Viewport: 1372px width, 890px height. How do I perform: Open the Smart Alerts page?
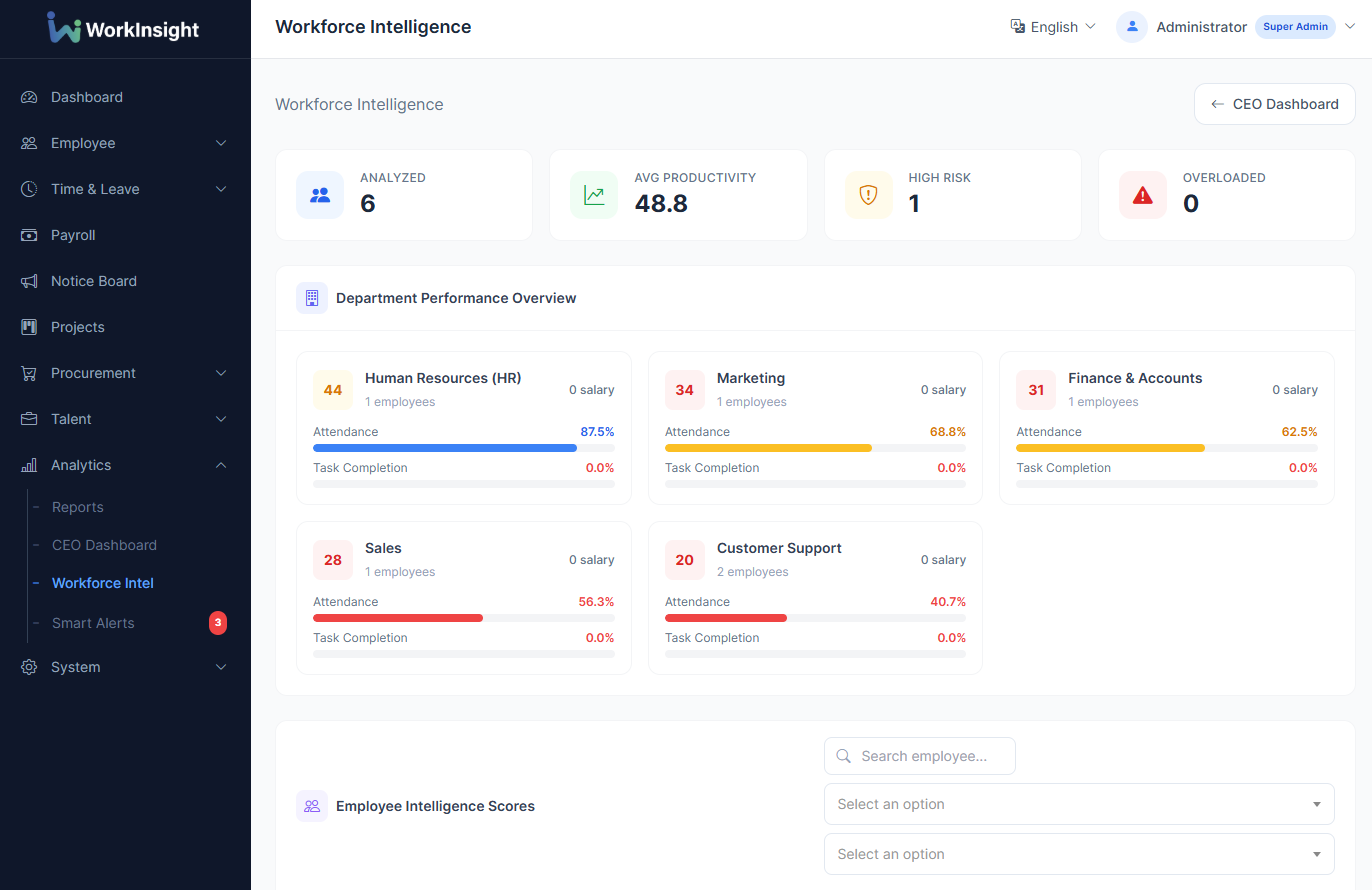click(93, 623)
